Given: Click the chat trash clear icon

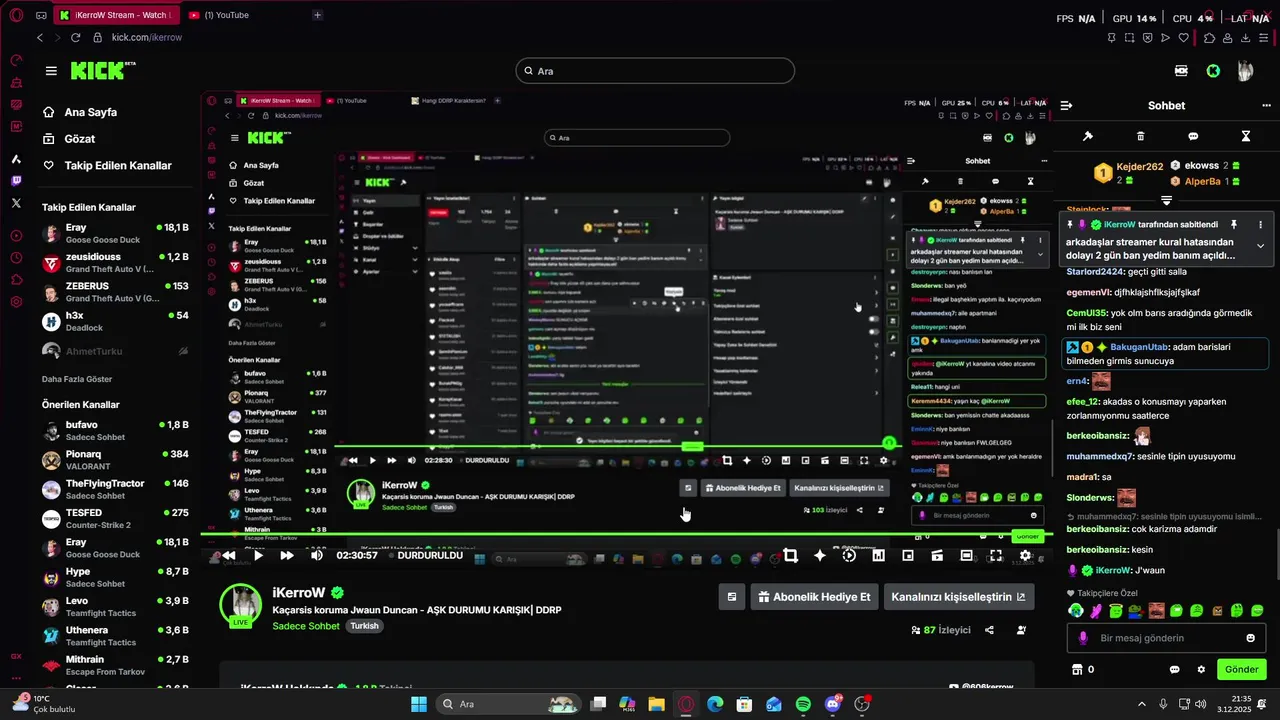Looking at the screenshot, I should coord(1141,136).
